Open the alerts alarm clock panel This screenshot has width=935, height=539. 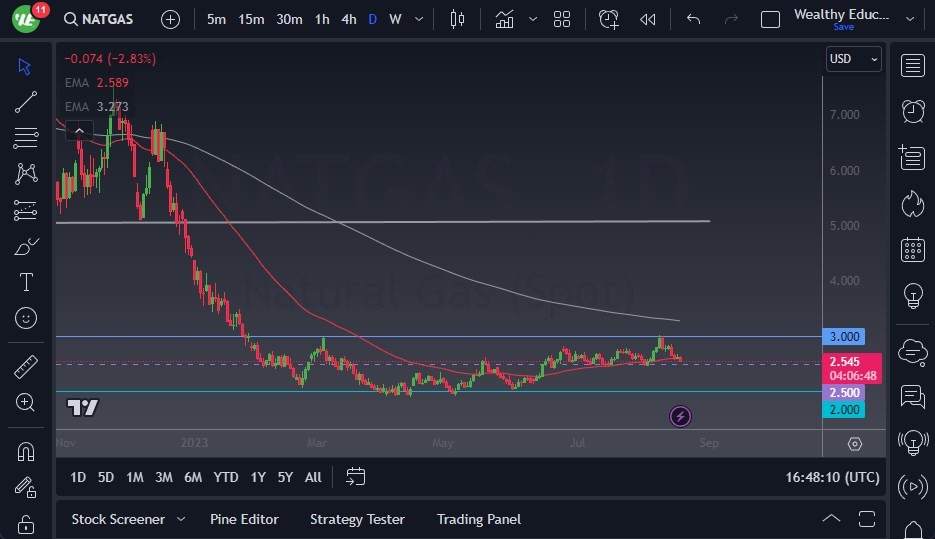(x=912, y=111)
